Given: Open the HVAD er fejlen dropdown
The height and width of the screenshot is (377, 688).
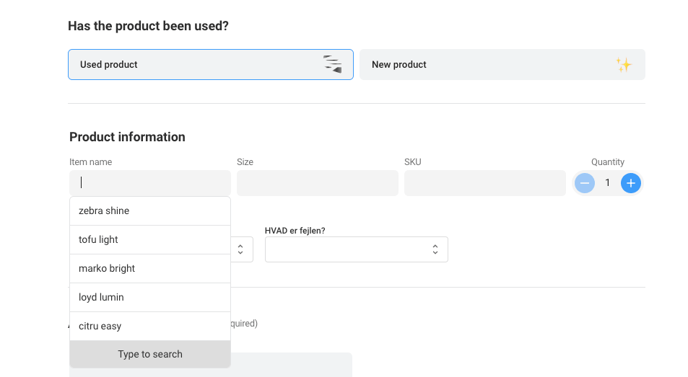Looking at the screenshot, I should pos(356,249).
